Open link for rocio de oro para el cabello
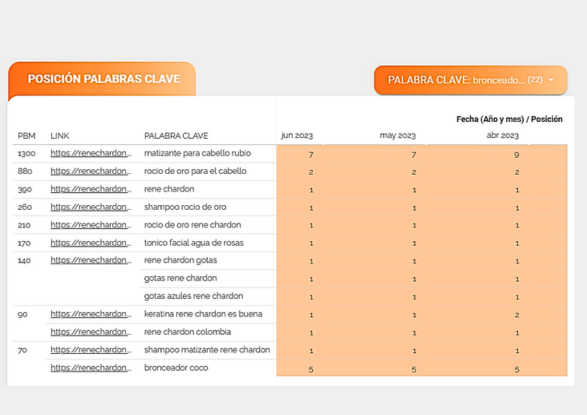 [x=91, y=171]
